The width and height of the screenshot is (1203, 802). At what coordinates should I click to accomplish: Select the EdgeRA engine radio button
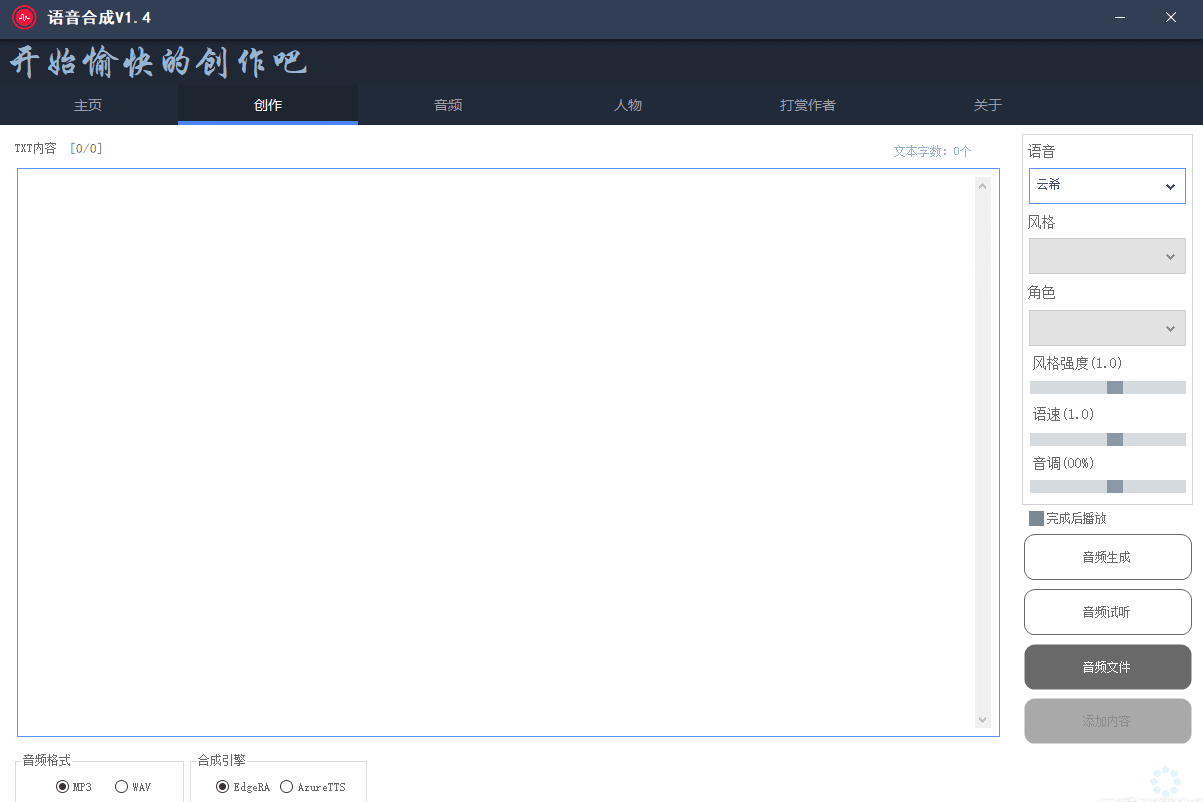(x=222, y=787)
